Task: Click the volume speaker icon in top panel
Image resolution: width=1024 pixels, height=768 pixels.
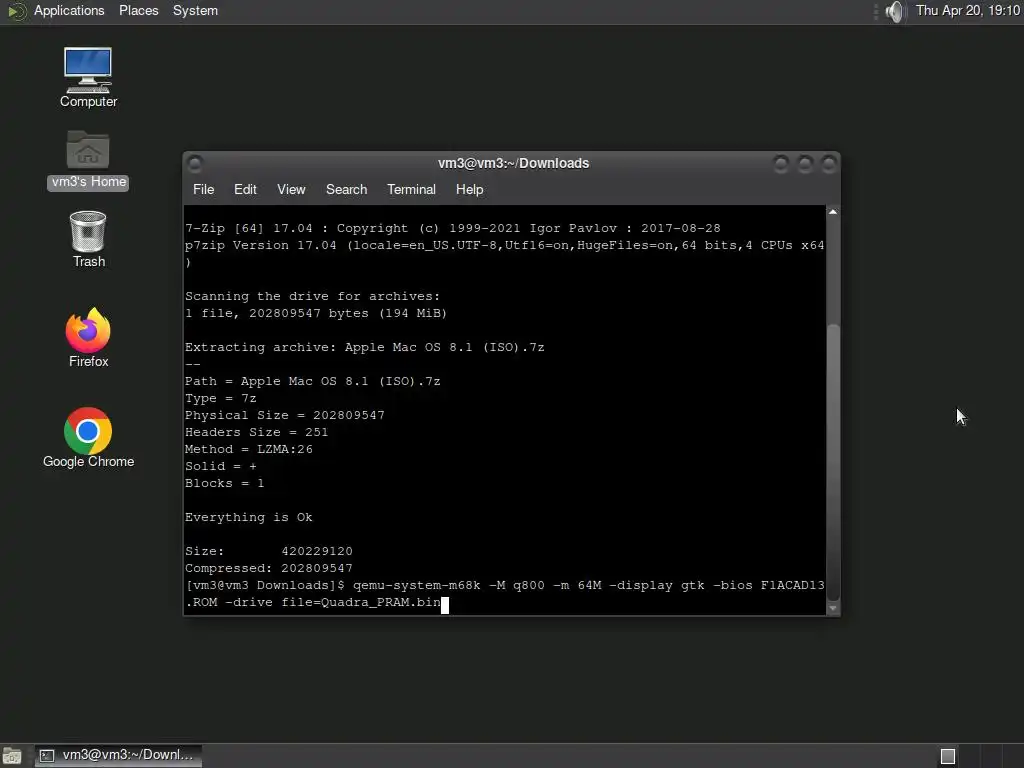Action: click(894, 11)
